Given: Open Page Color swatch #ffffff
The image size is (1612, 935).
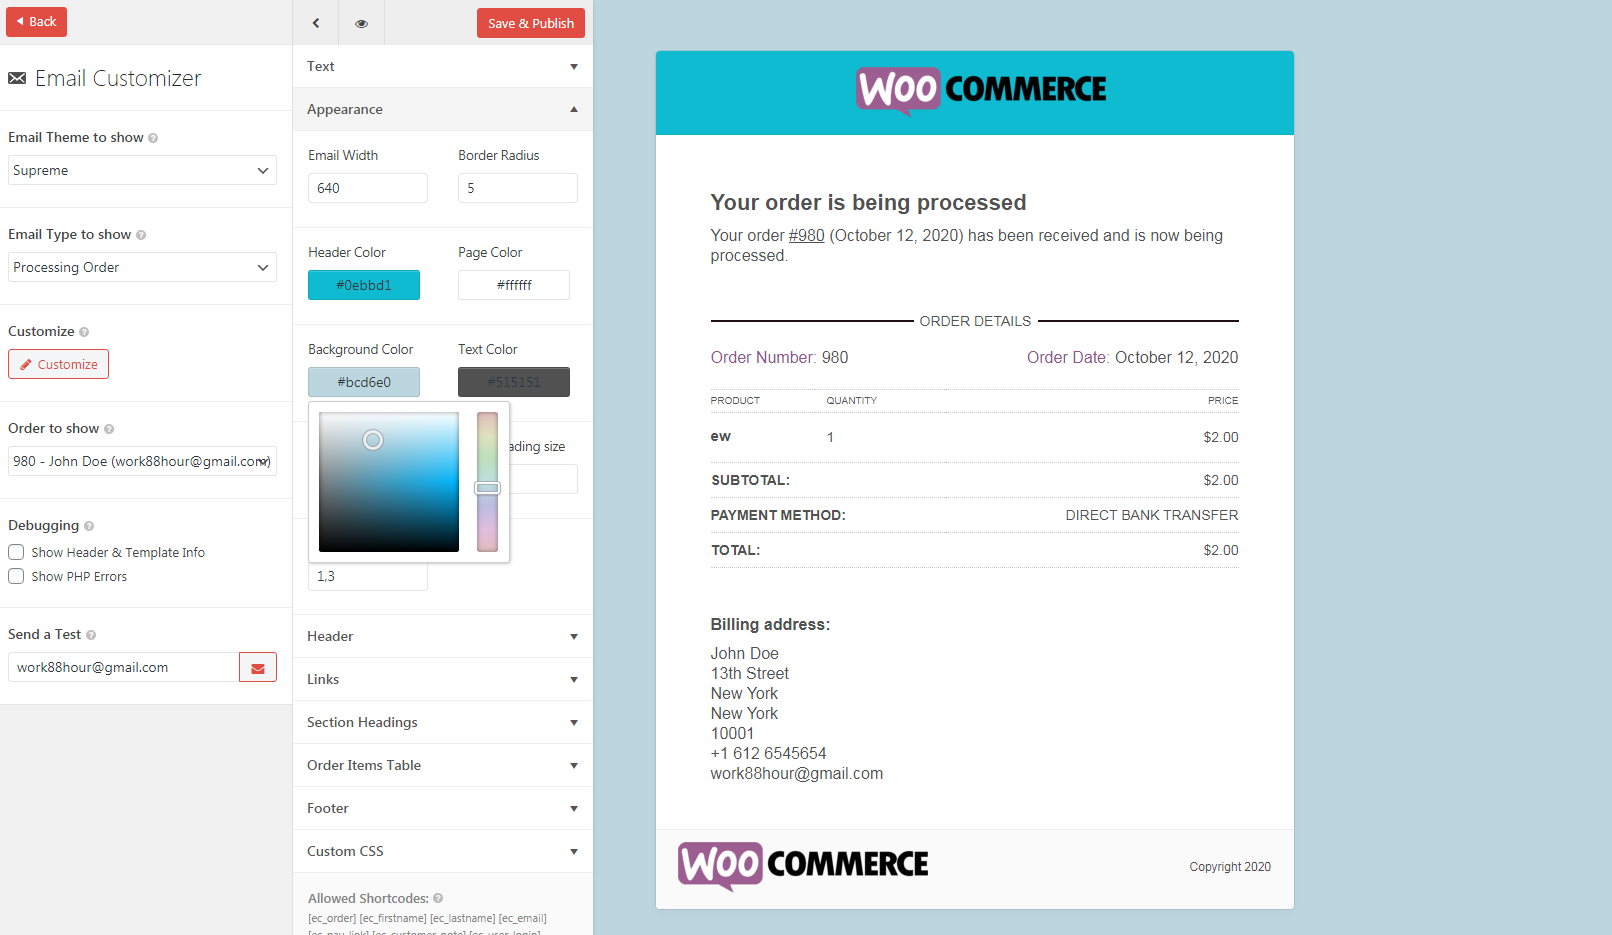Looking at the screenshot, I should pos(514,285).
